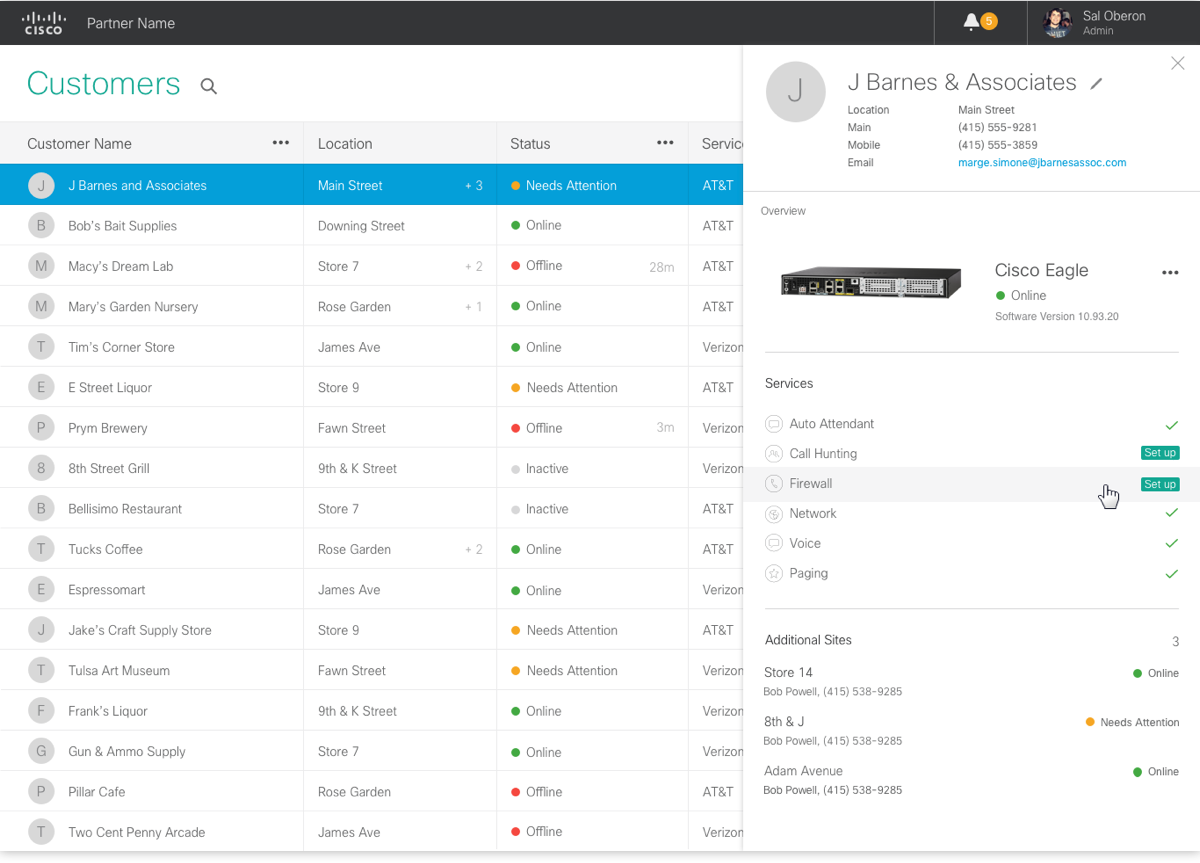Close the customer detail panel

(x=1177, y=63)
